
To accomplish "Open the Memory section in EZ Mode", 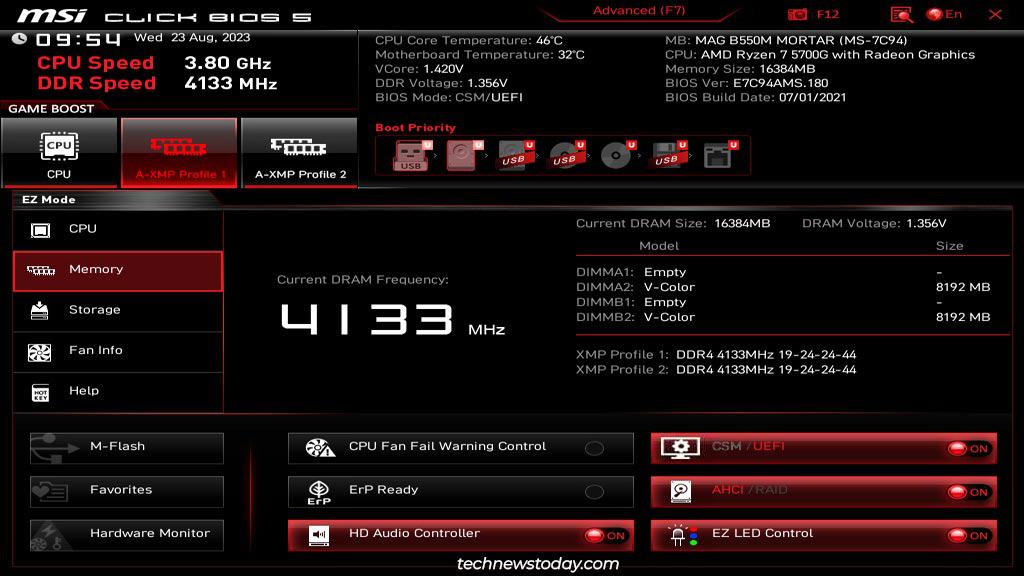I will point(118,270).
